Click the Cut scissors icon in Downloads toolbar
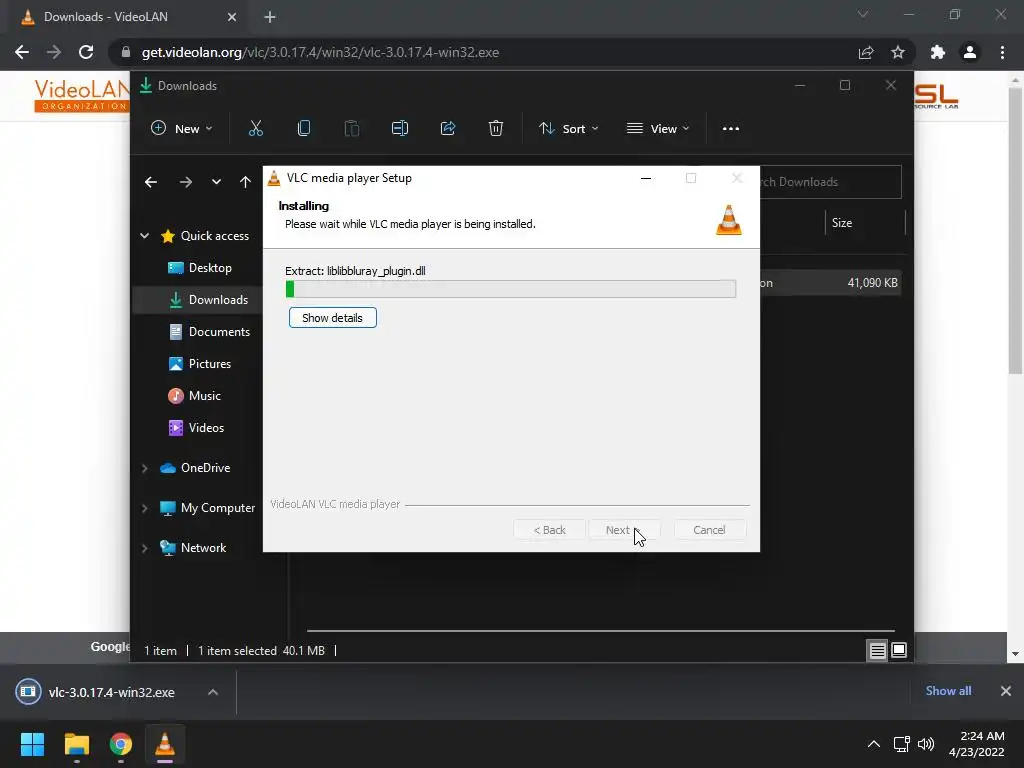 255,129
